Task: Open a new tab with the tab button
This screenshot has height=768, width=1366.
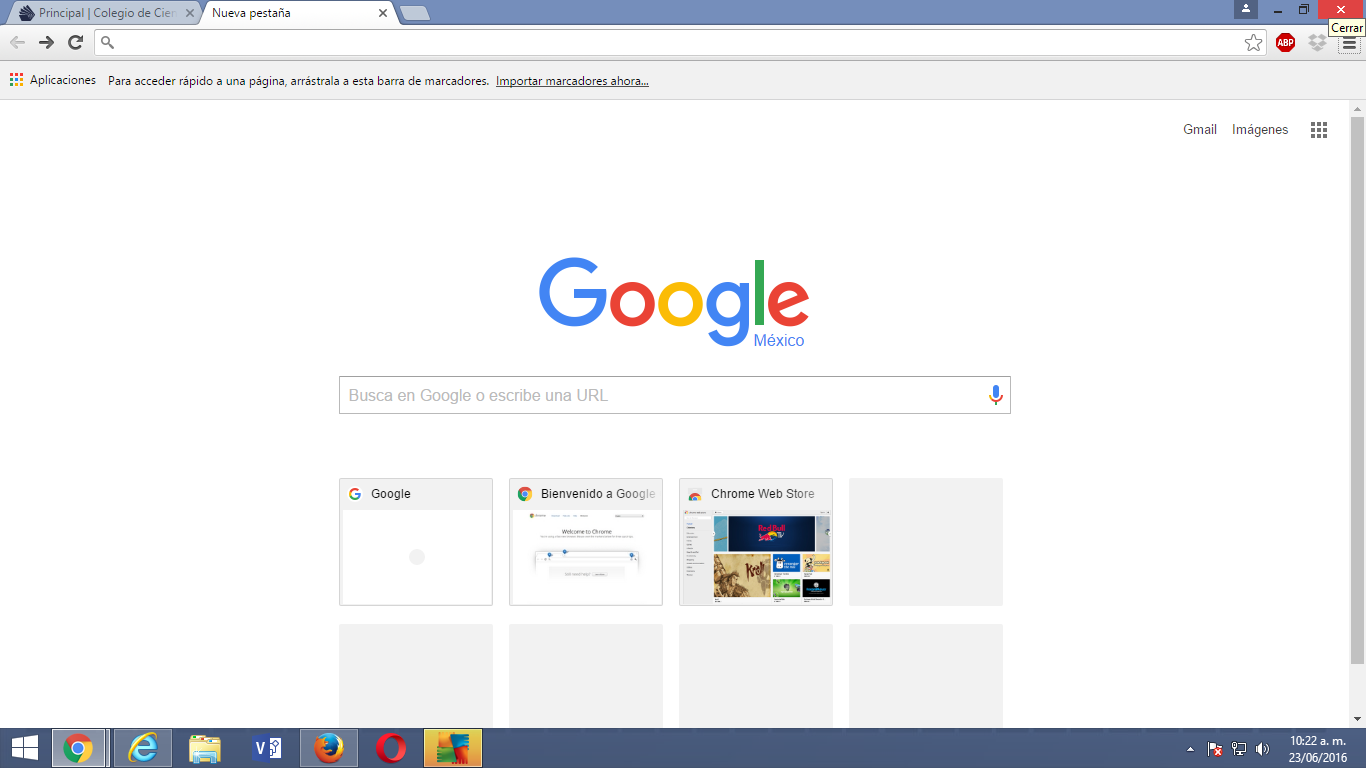Action: [x=415, y=14]
